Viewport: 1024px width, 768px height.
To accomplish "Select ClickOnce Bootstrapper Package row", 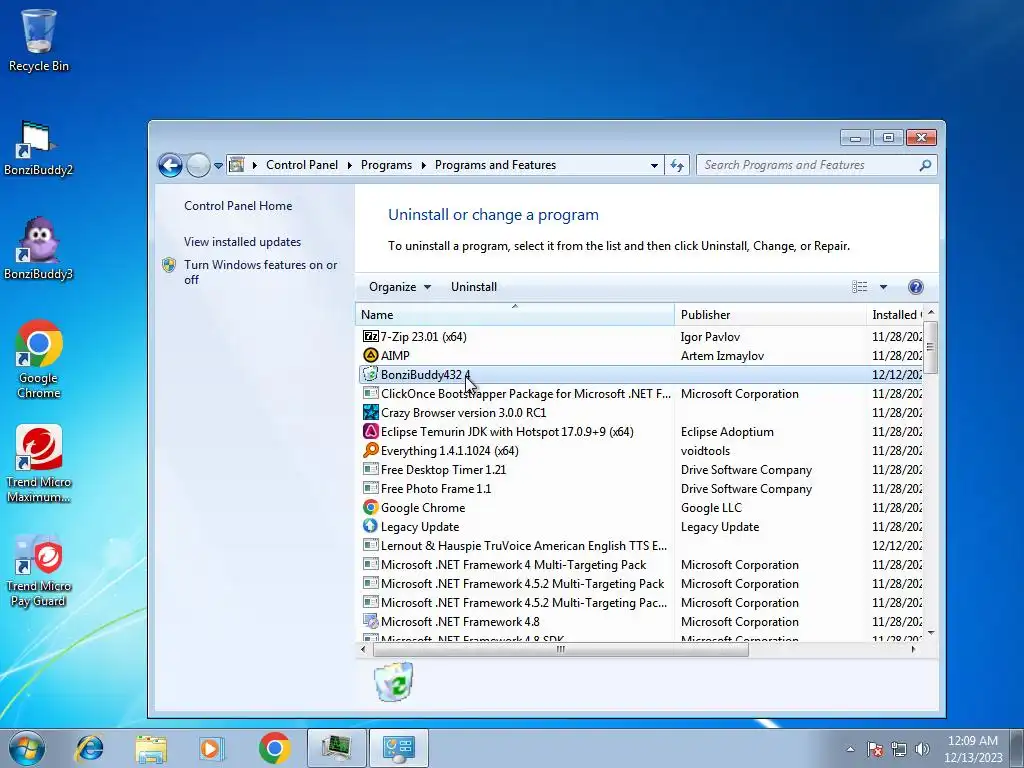I will 640,393.
